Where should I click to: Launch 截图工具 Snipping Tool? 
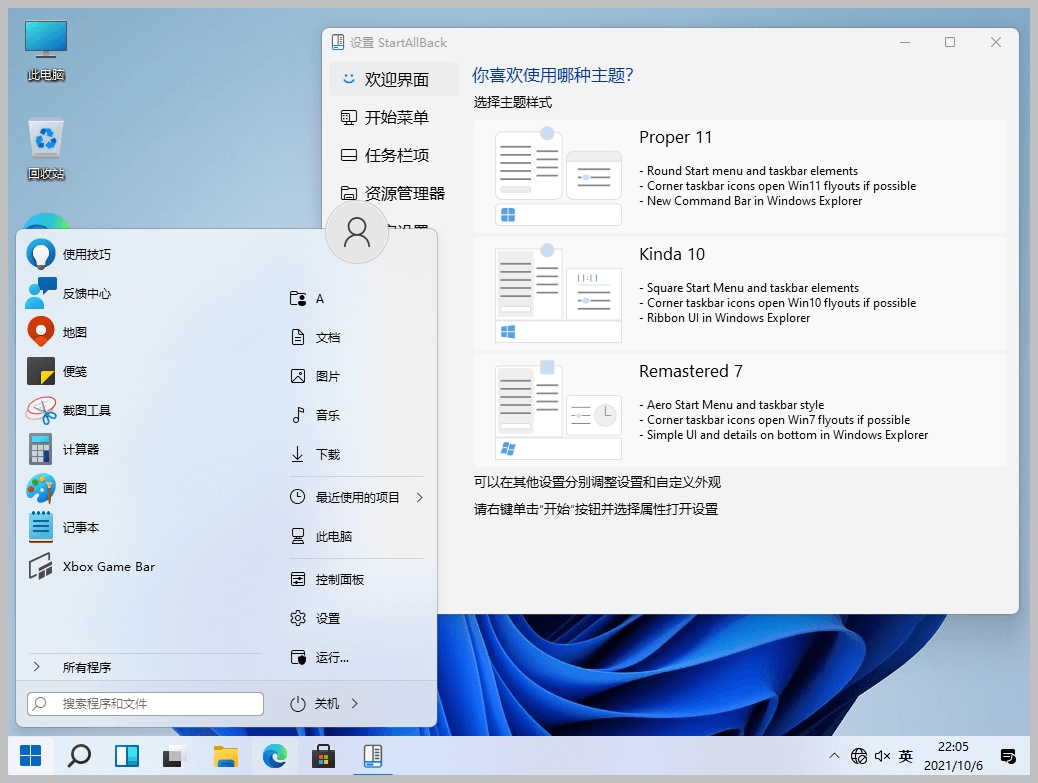[x=70, y=410]
